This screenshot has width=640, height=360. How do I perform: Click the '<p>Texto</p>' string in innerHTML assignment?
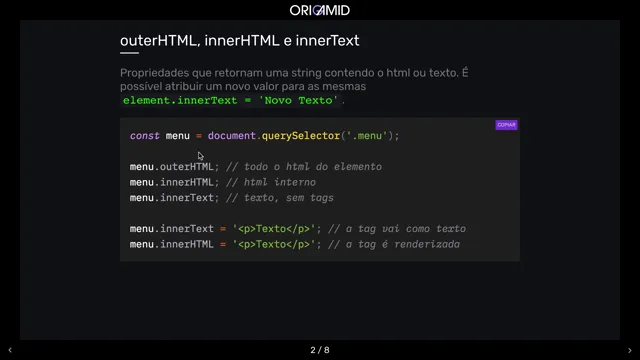tap(274, 244)
